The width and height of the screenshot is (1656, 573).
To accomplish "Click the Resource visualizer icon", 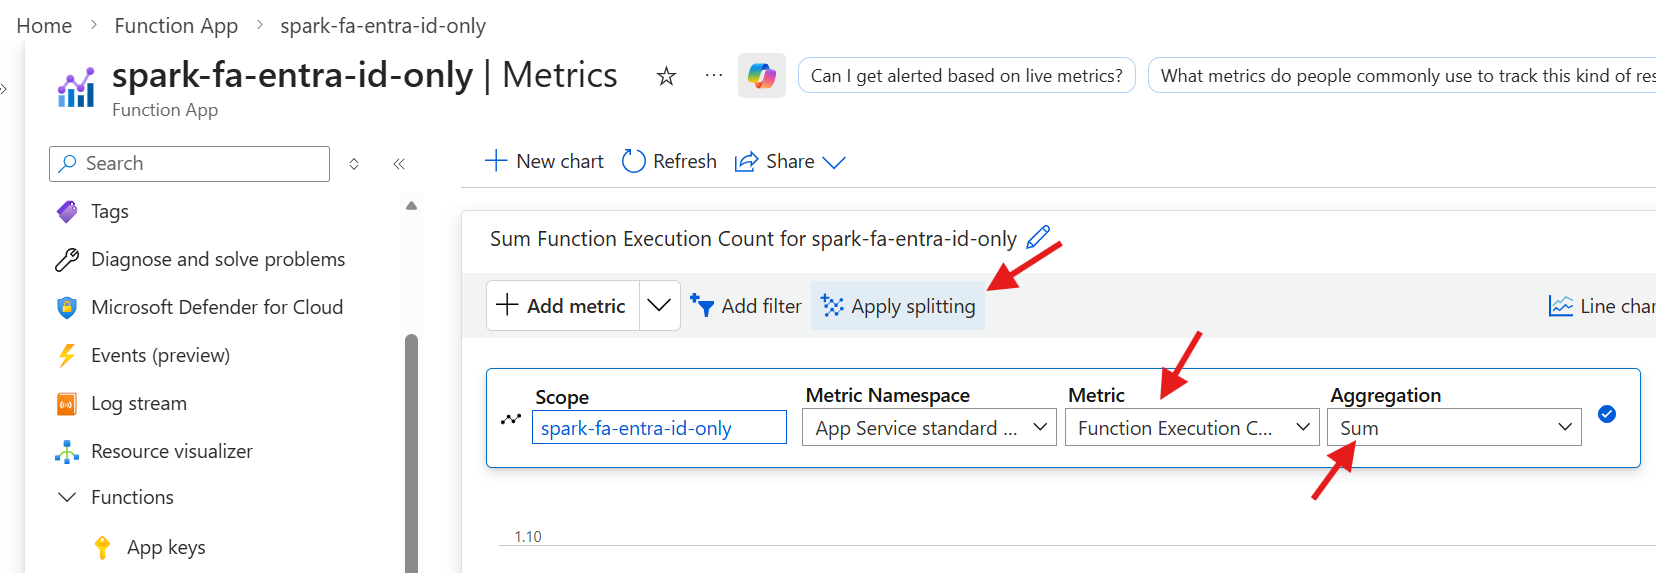I will 67,452.
